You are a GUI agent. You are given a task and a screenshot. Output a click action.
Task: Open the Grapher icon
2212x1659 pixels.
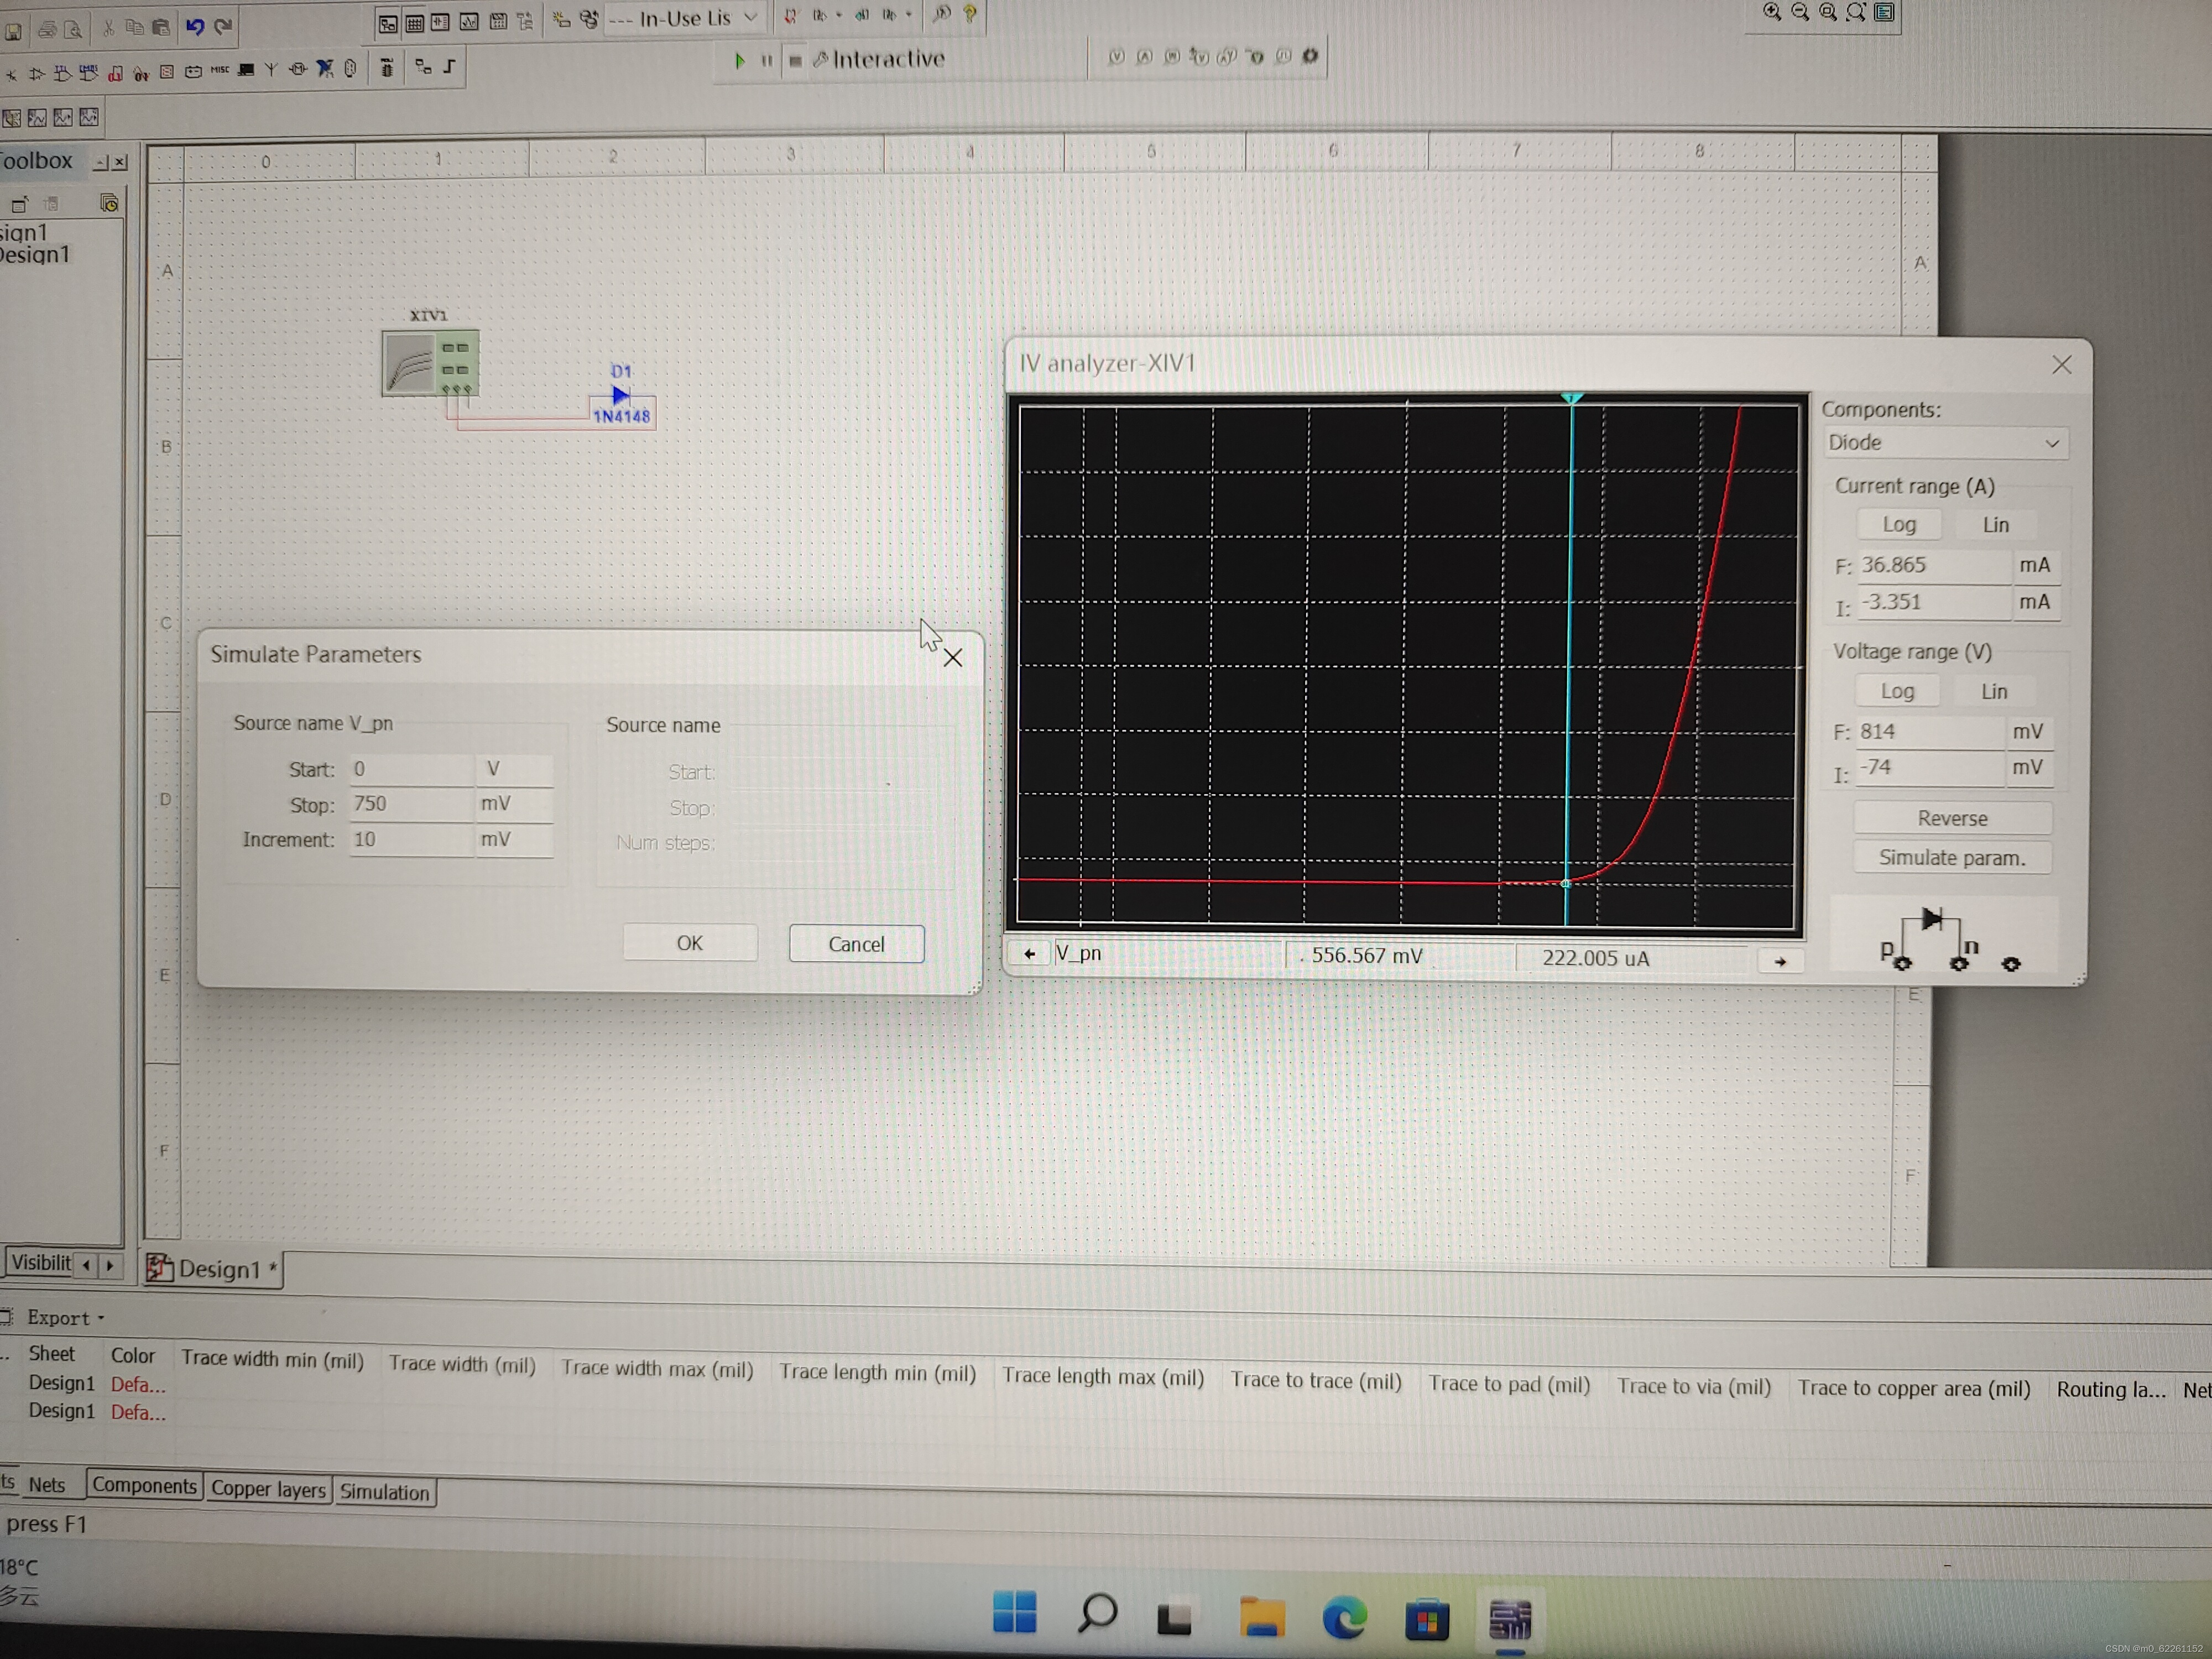click(469, 21)
